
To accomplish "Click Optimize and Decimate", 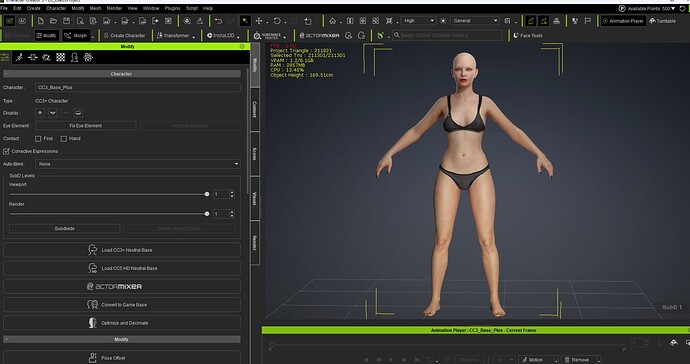I will (122, 323).
